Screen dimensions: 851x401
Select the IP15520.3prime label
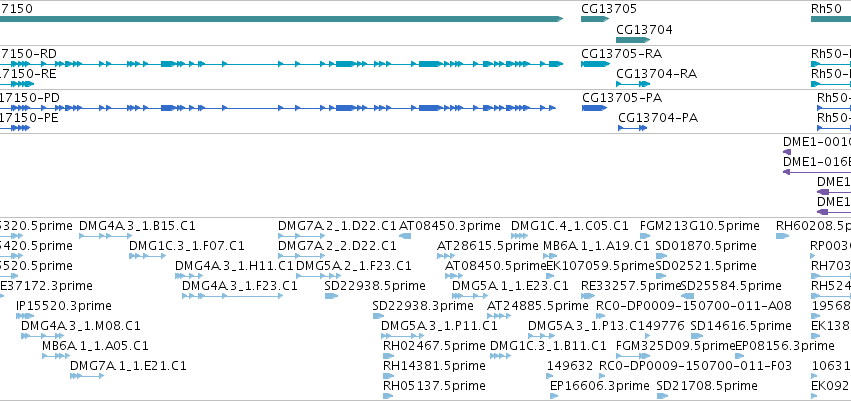pyautogui.click(x=64, y=306)
